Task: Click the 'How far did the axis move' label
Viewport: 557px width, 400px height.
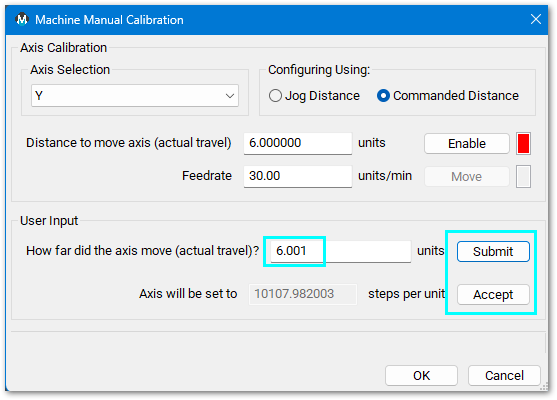Action: 142,251
